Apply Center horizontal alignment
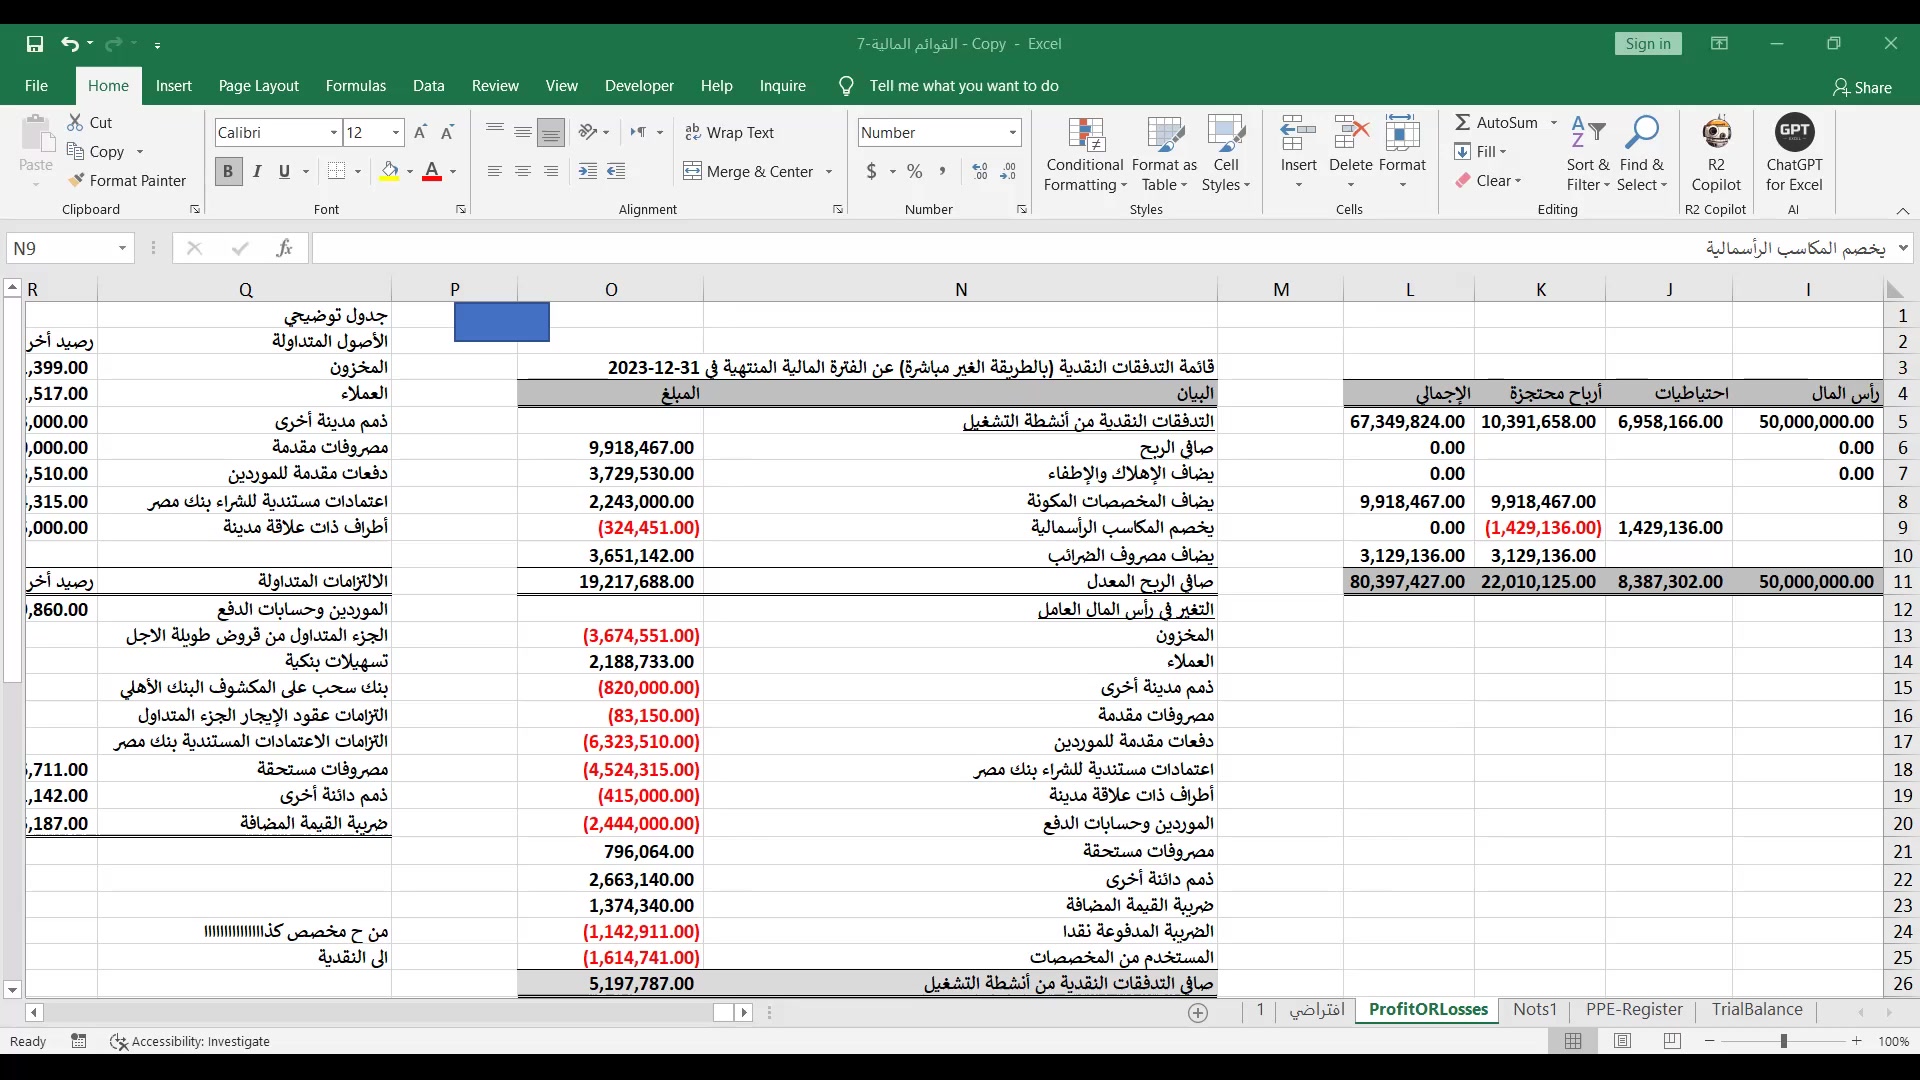Image resolution: width=1920 pixels, height=1080 pixels. tap(522, 172)
